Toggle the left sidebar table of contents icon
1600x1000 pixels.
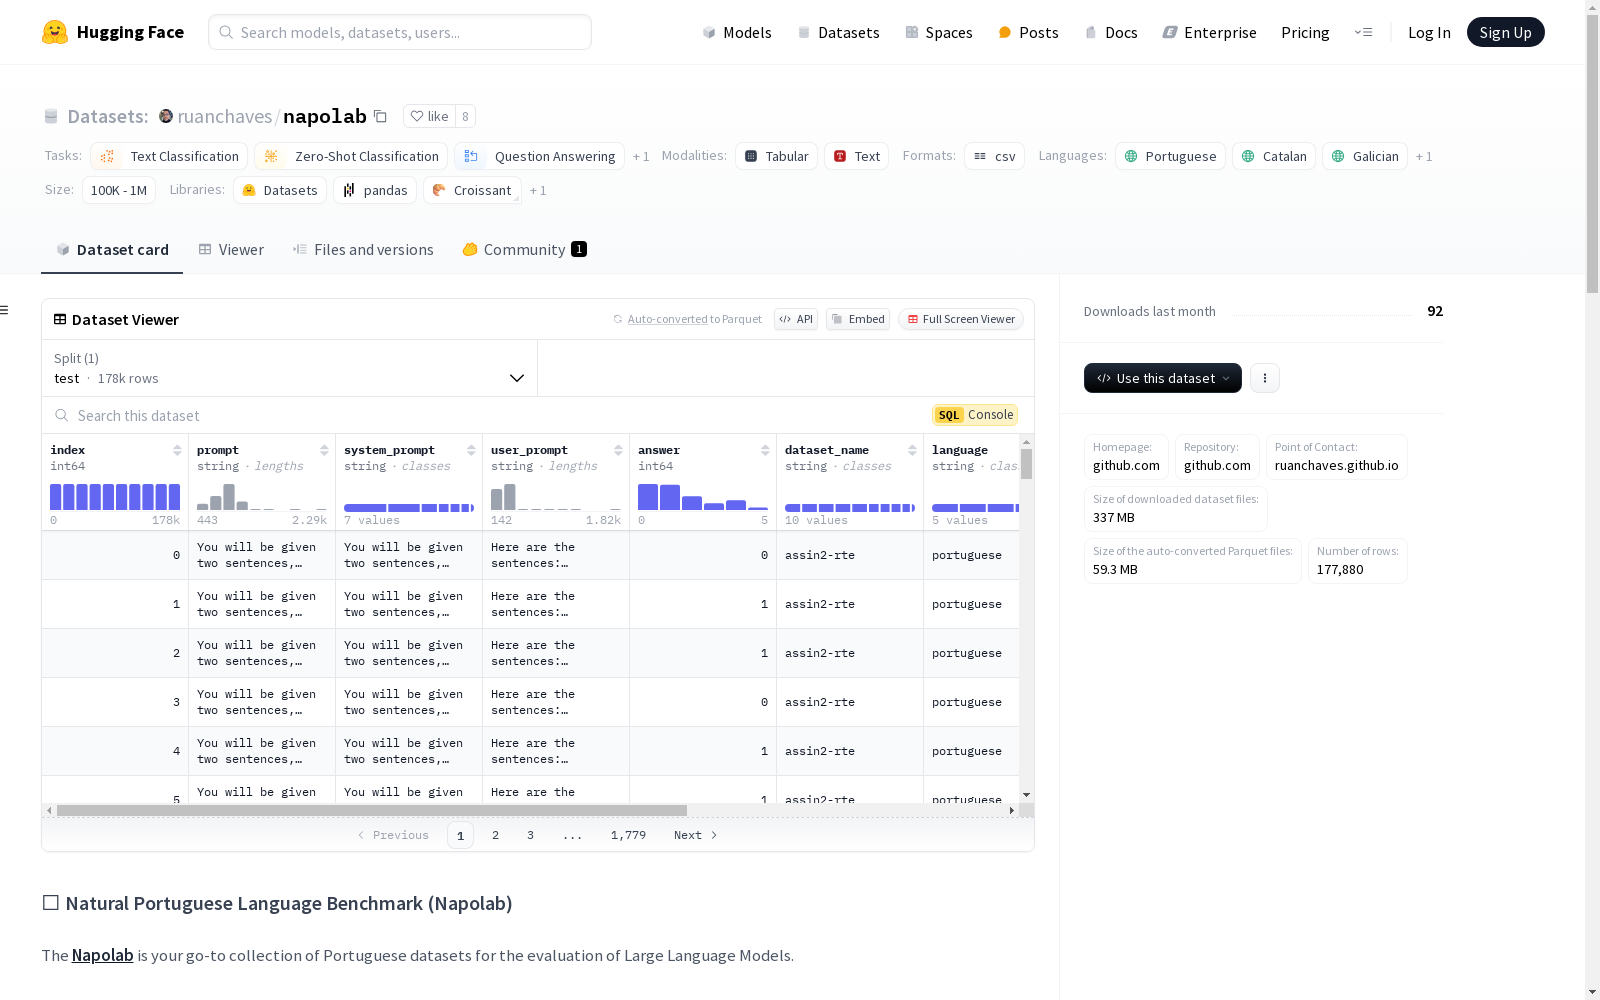(5, 310)
